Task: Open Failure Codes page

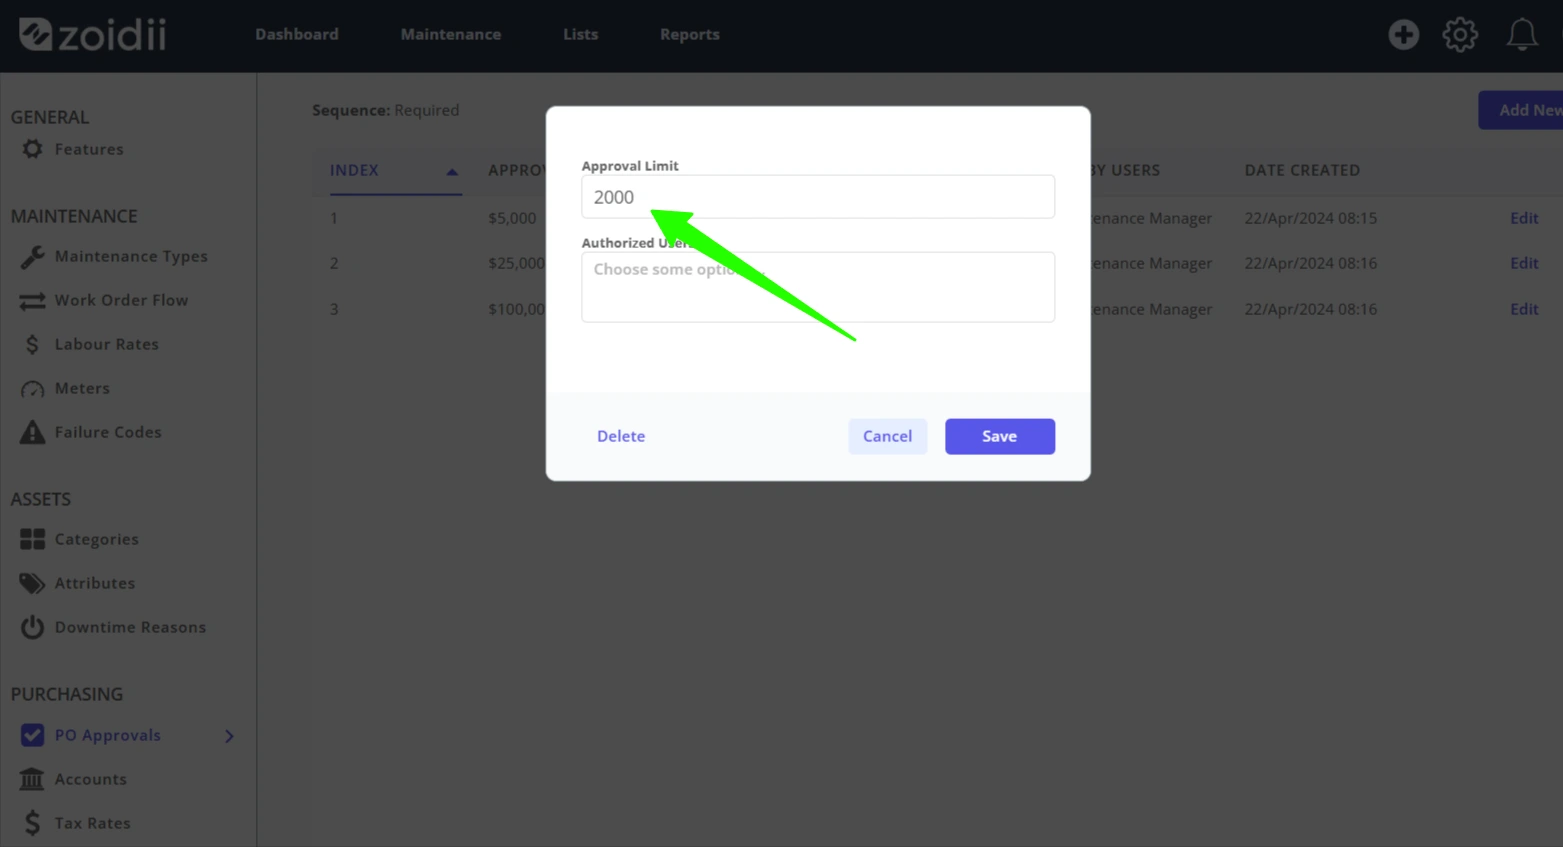Action: pyautogui.click(x=108, y=432)
